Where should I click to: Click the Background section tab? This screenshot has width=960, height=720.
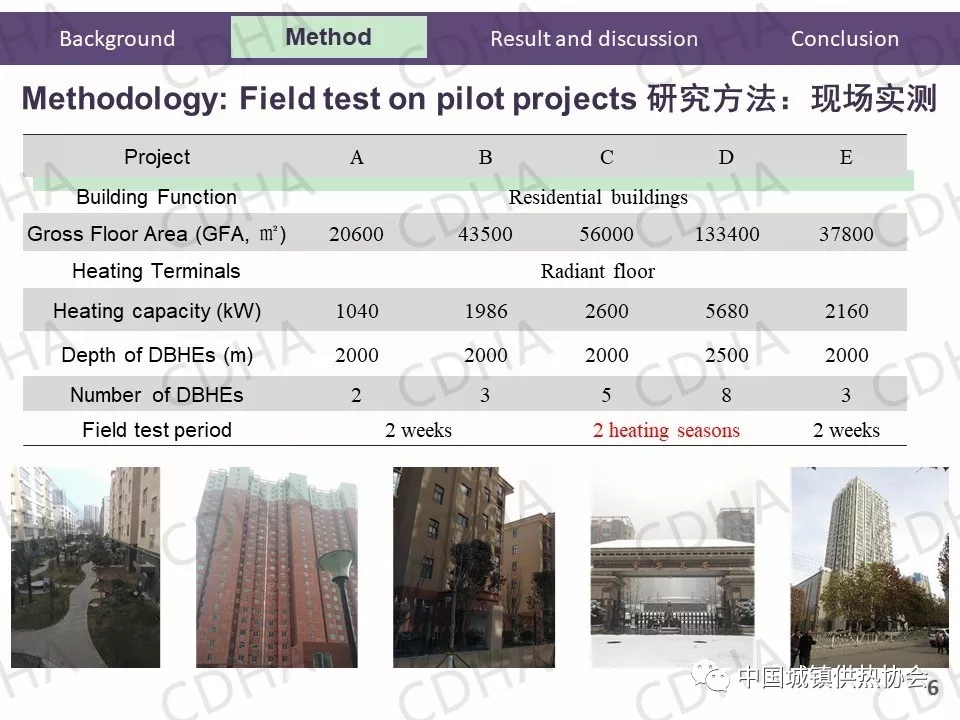(x=117, y=39)
